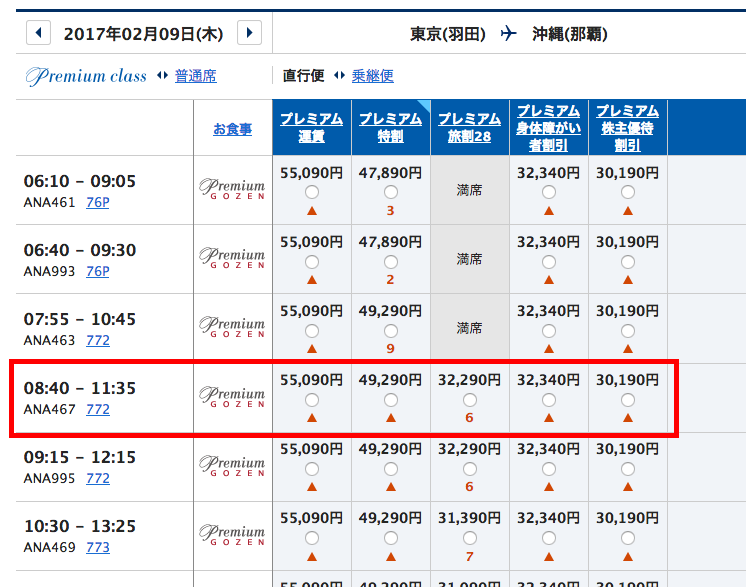Go to next date with right arrow
The height and width of the screenshot is (587, 755).
point(250,33)
